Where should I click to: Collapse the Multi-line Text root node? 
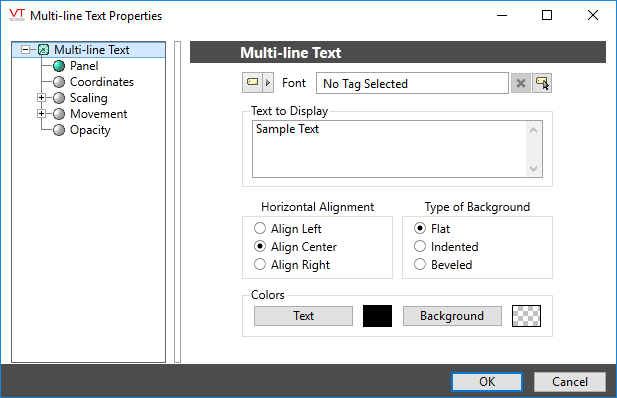(25, 50)
